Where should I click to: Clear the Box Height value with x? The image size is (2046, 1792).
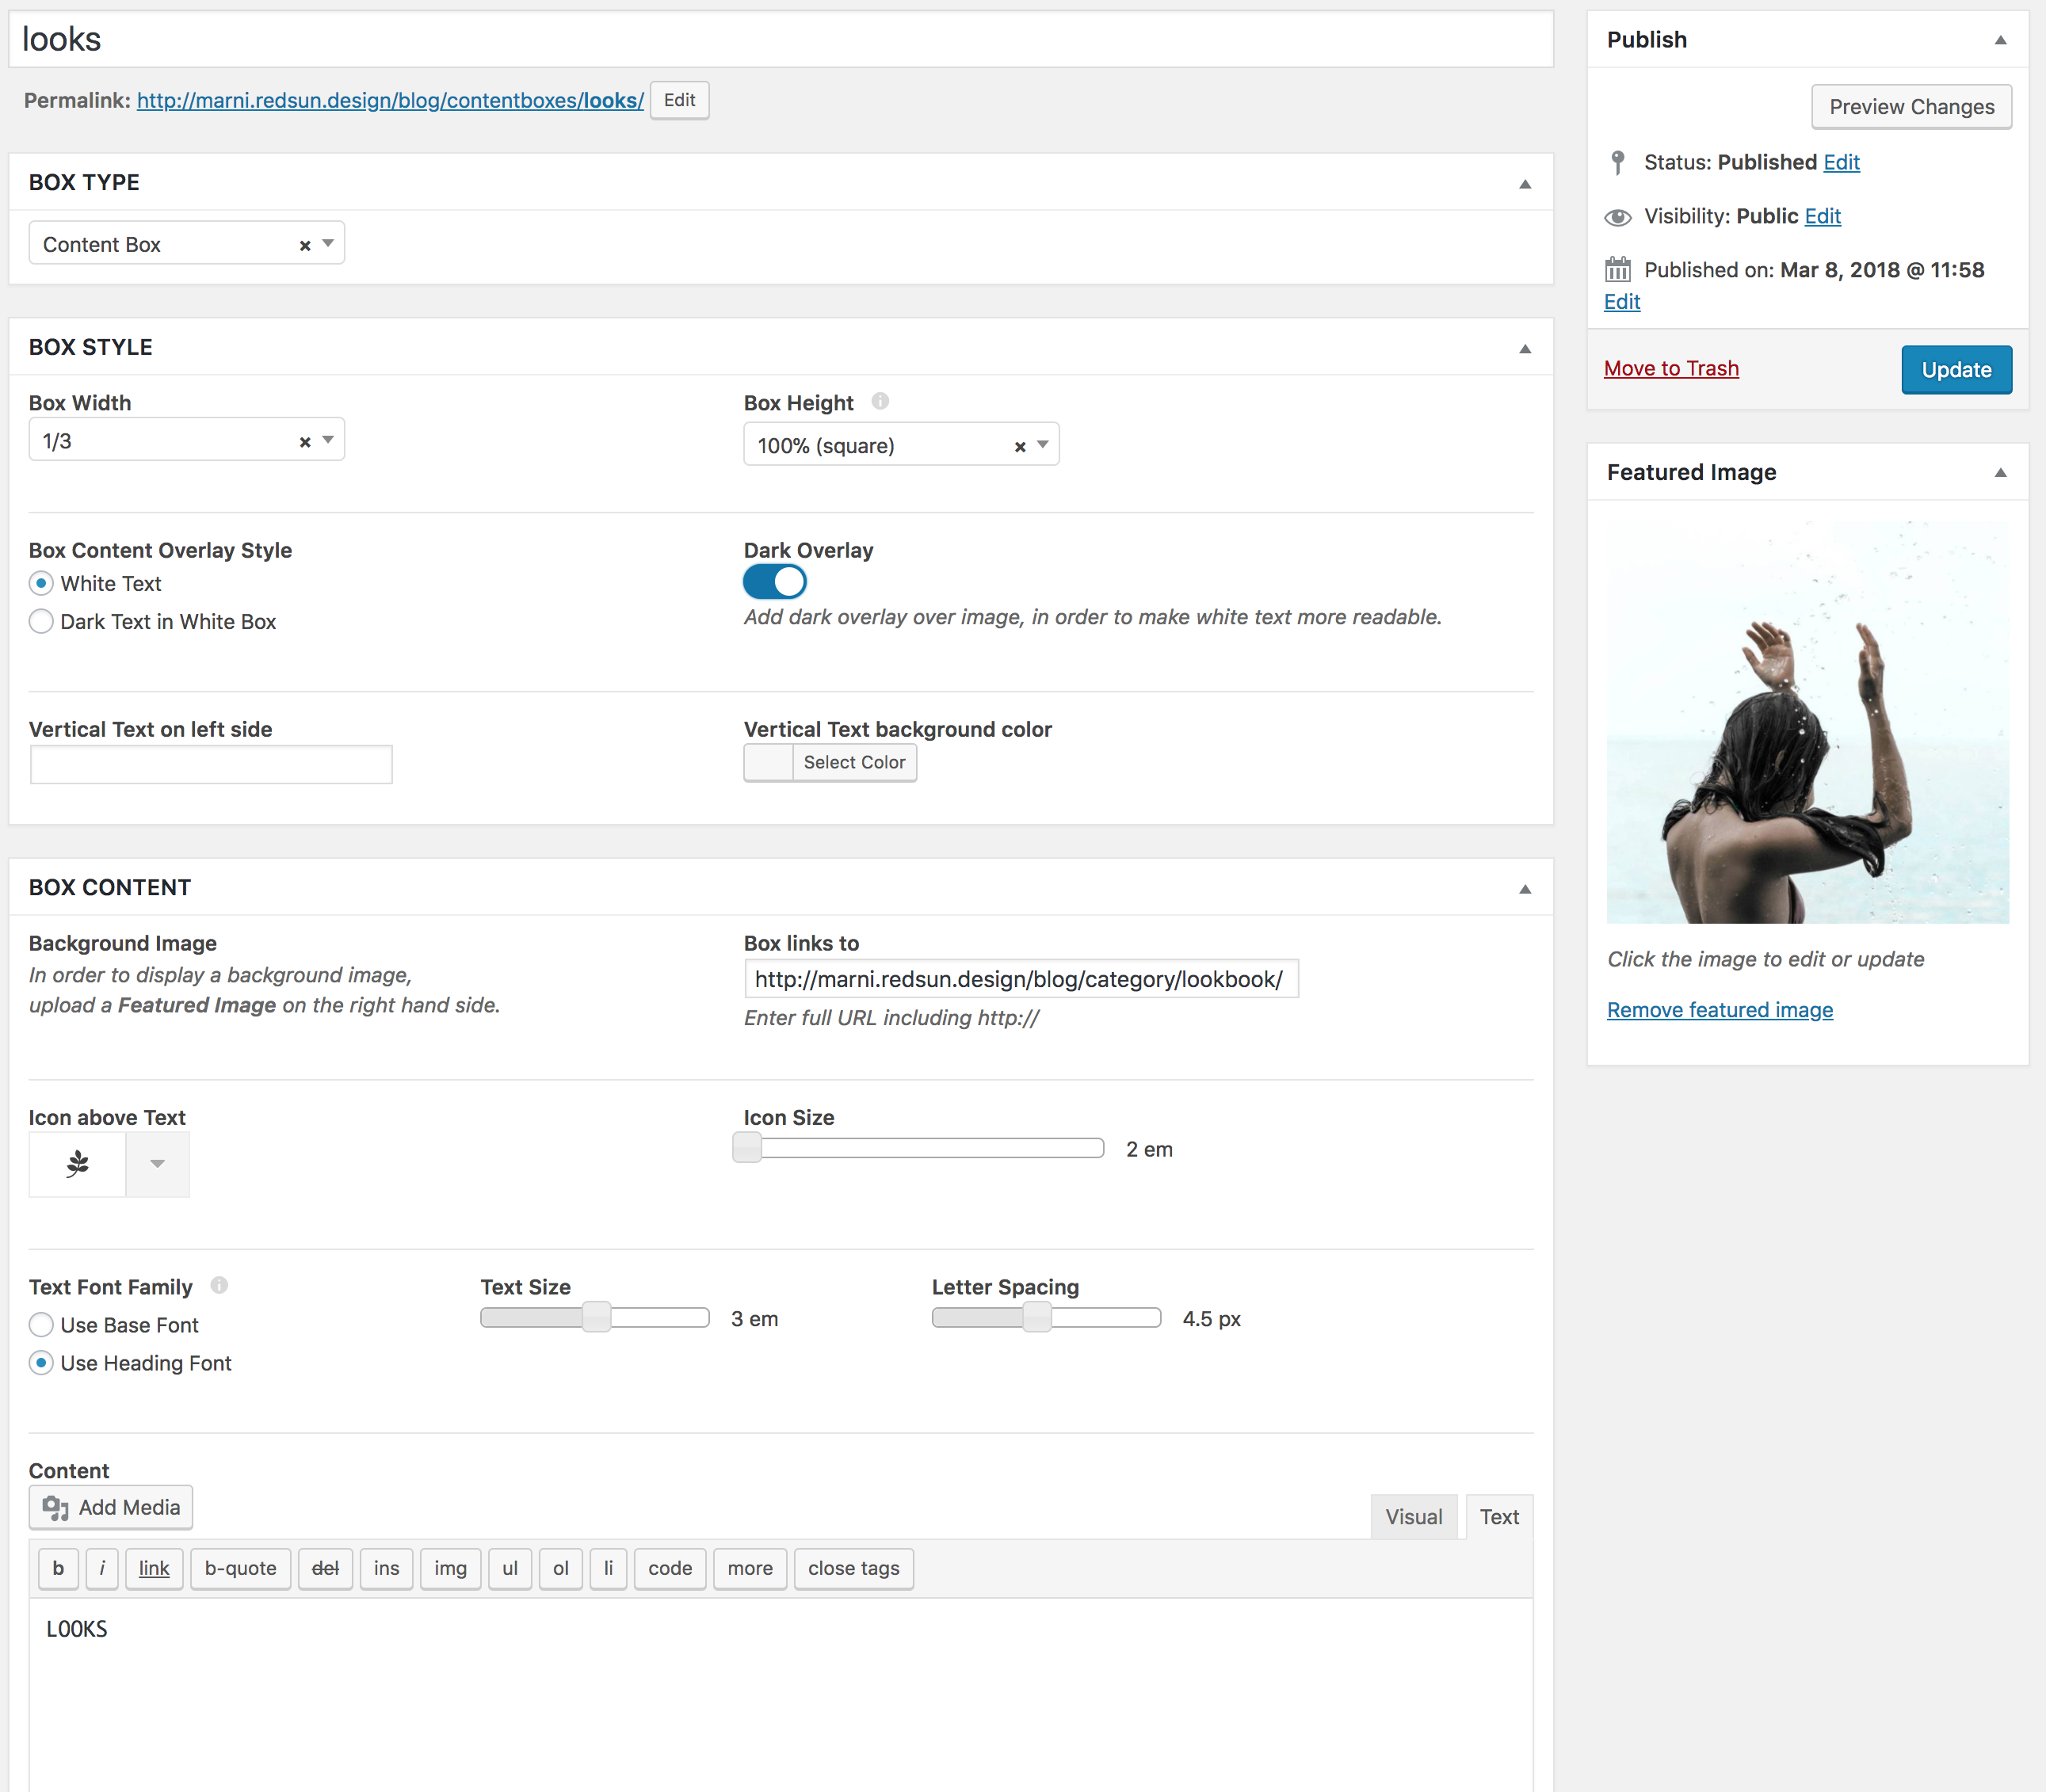[1020, 447]
